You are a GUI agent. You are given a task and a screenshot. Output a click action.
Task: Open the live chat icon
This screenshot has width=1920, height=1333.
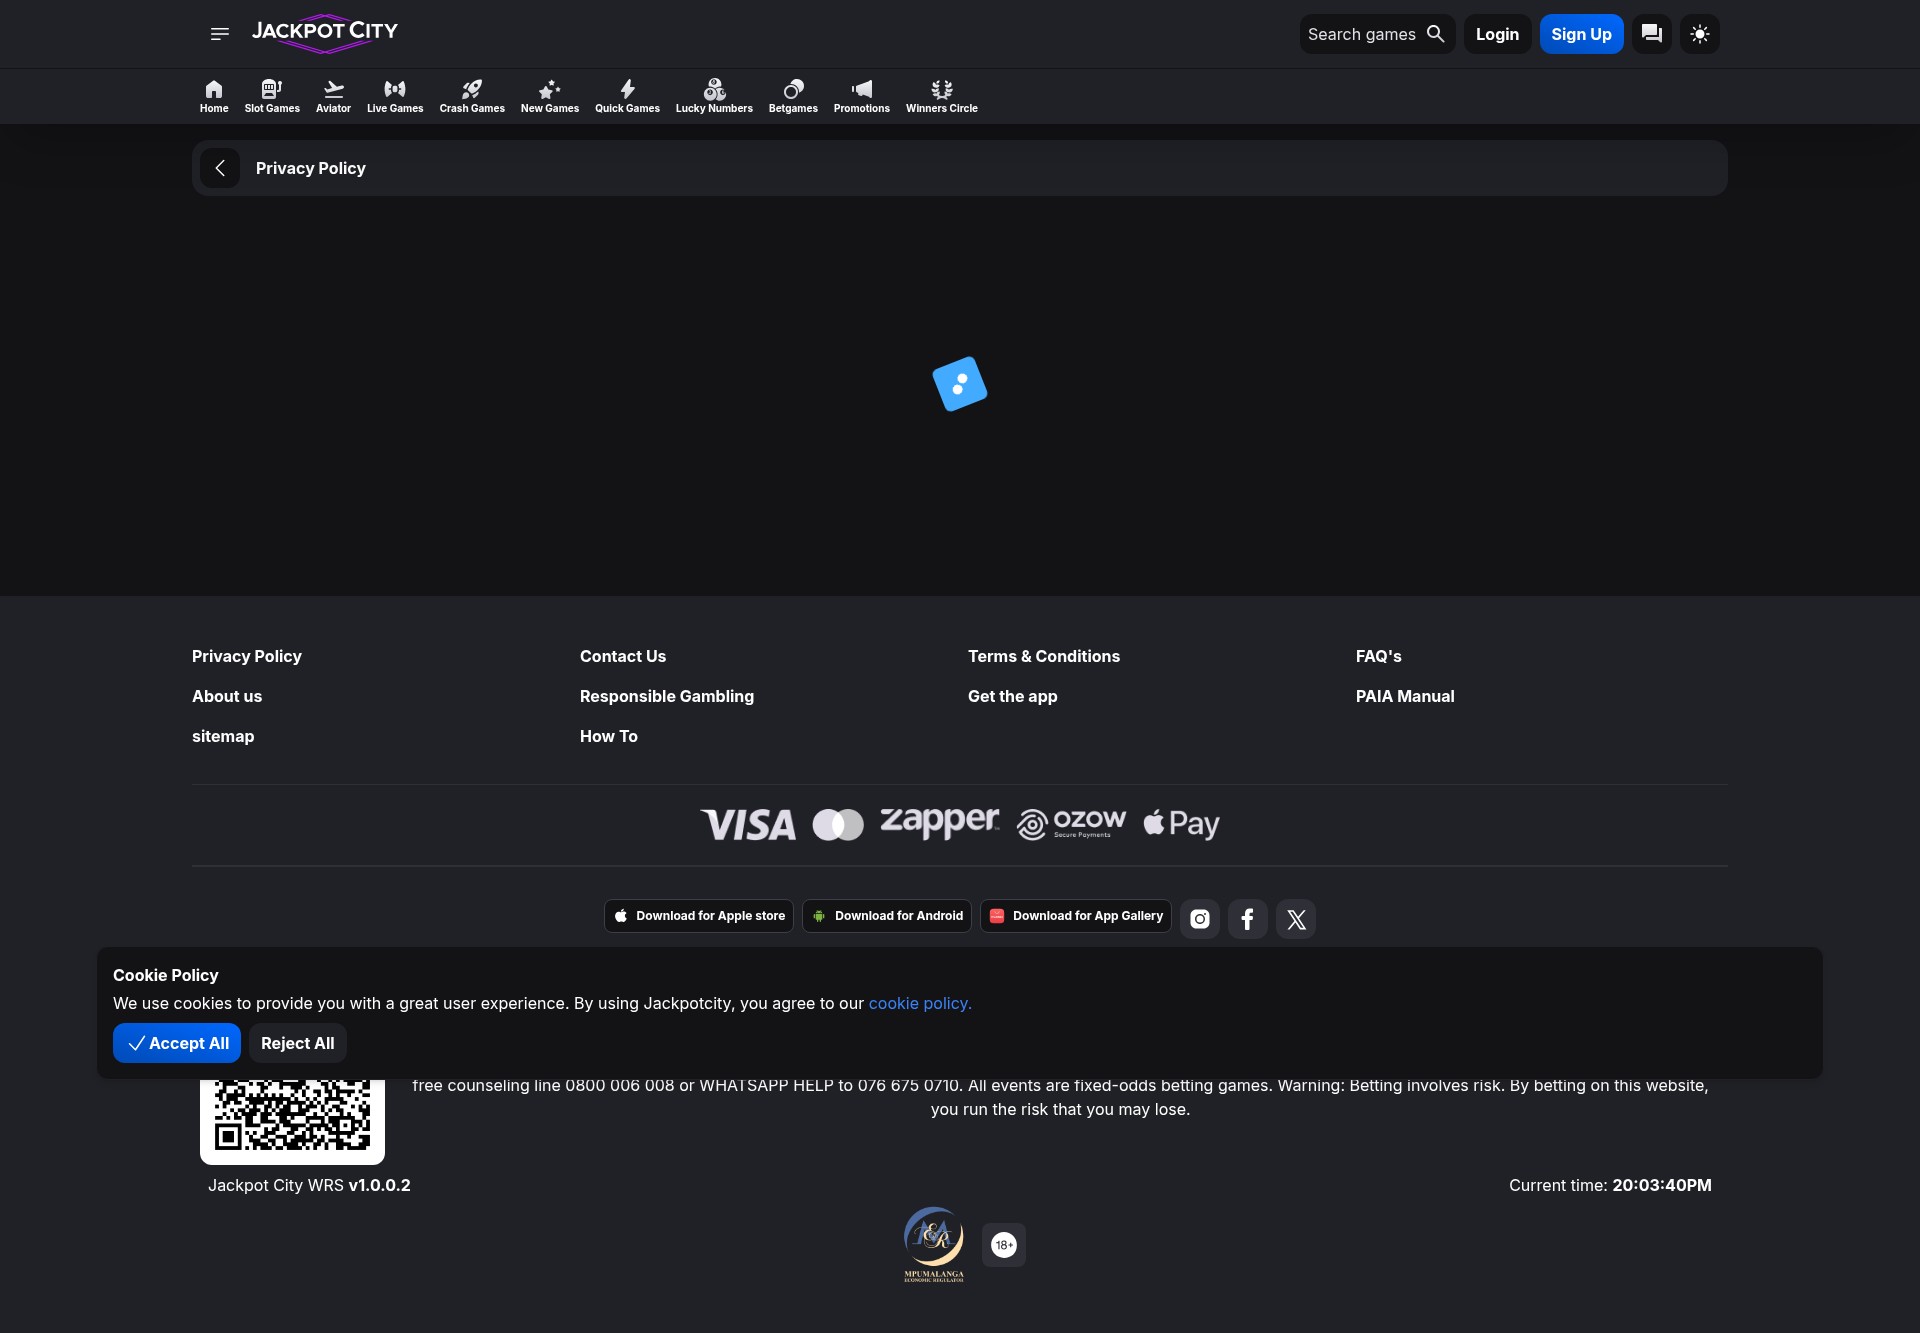tap(1651, 34)
